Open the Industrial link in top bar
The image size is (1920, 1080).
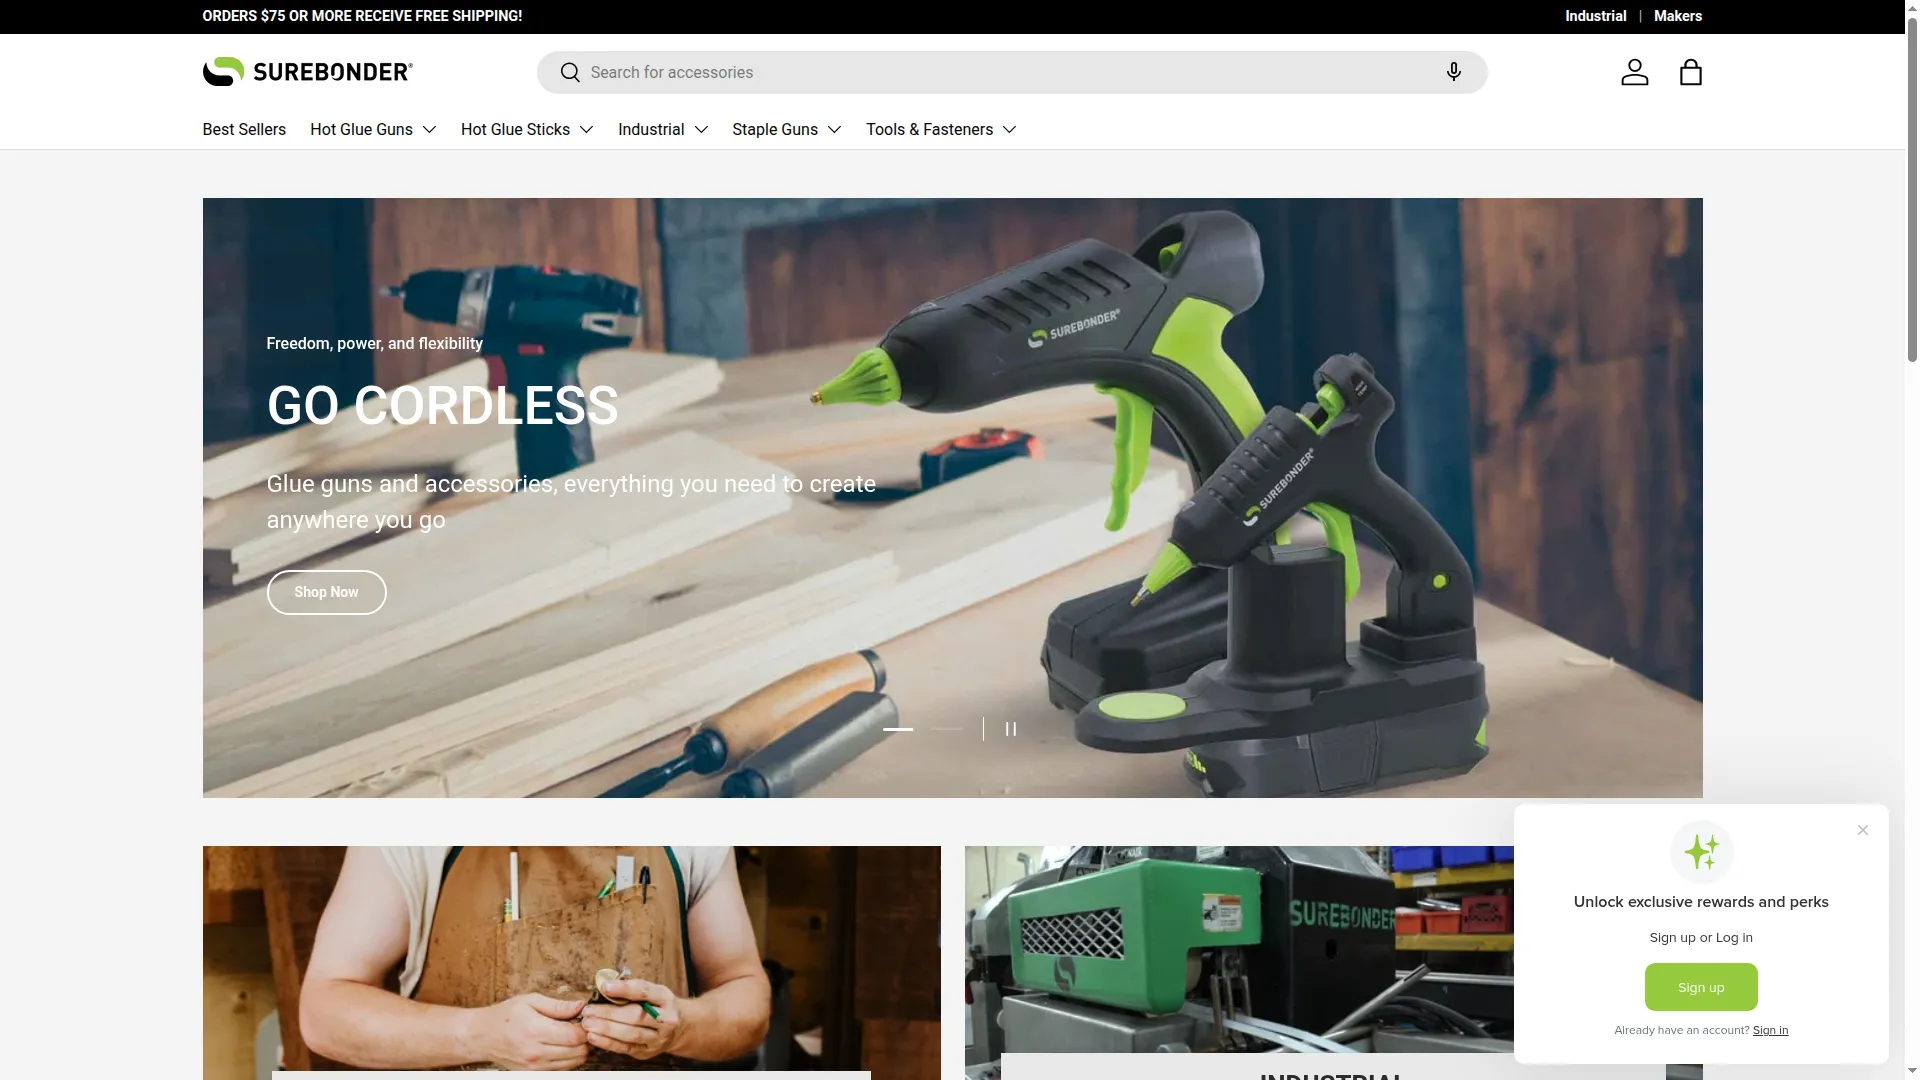click(x=1596, y=16)
